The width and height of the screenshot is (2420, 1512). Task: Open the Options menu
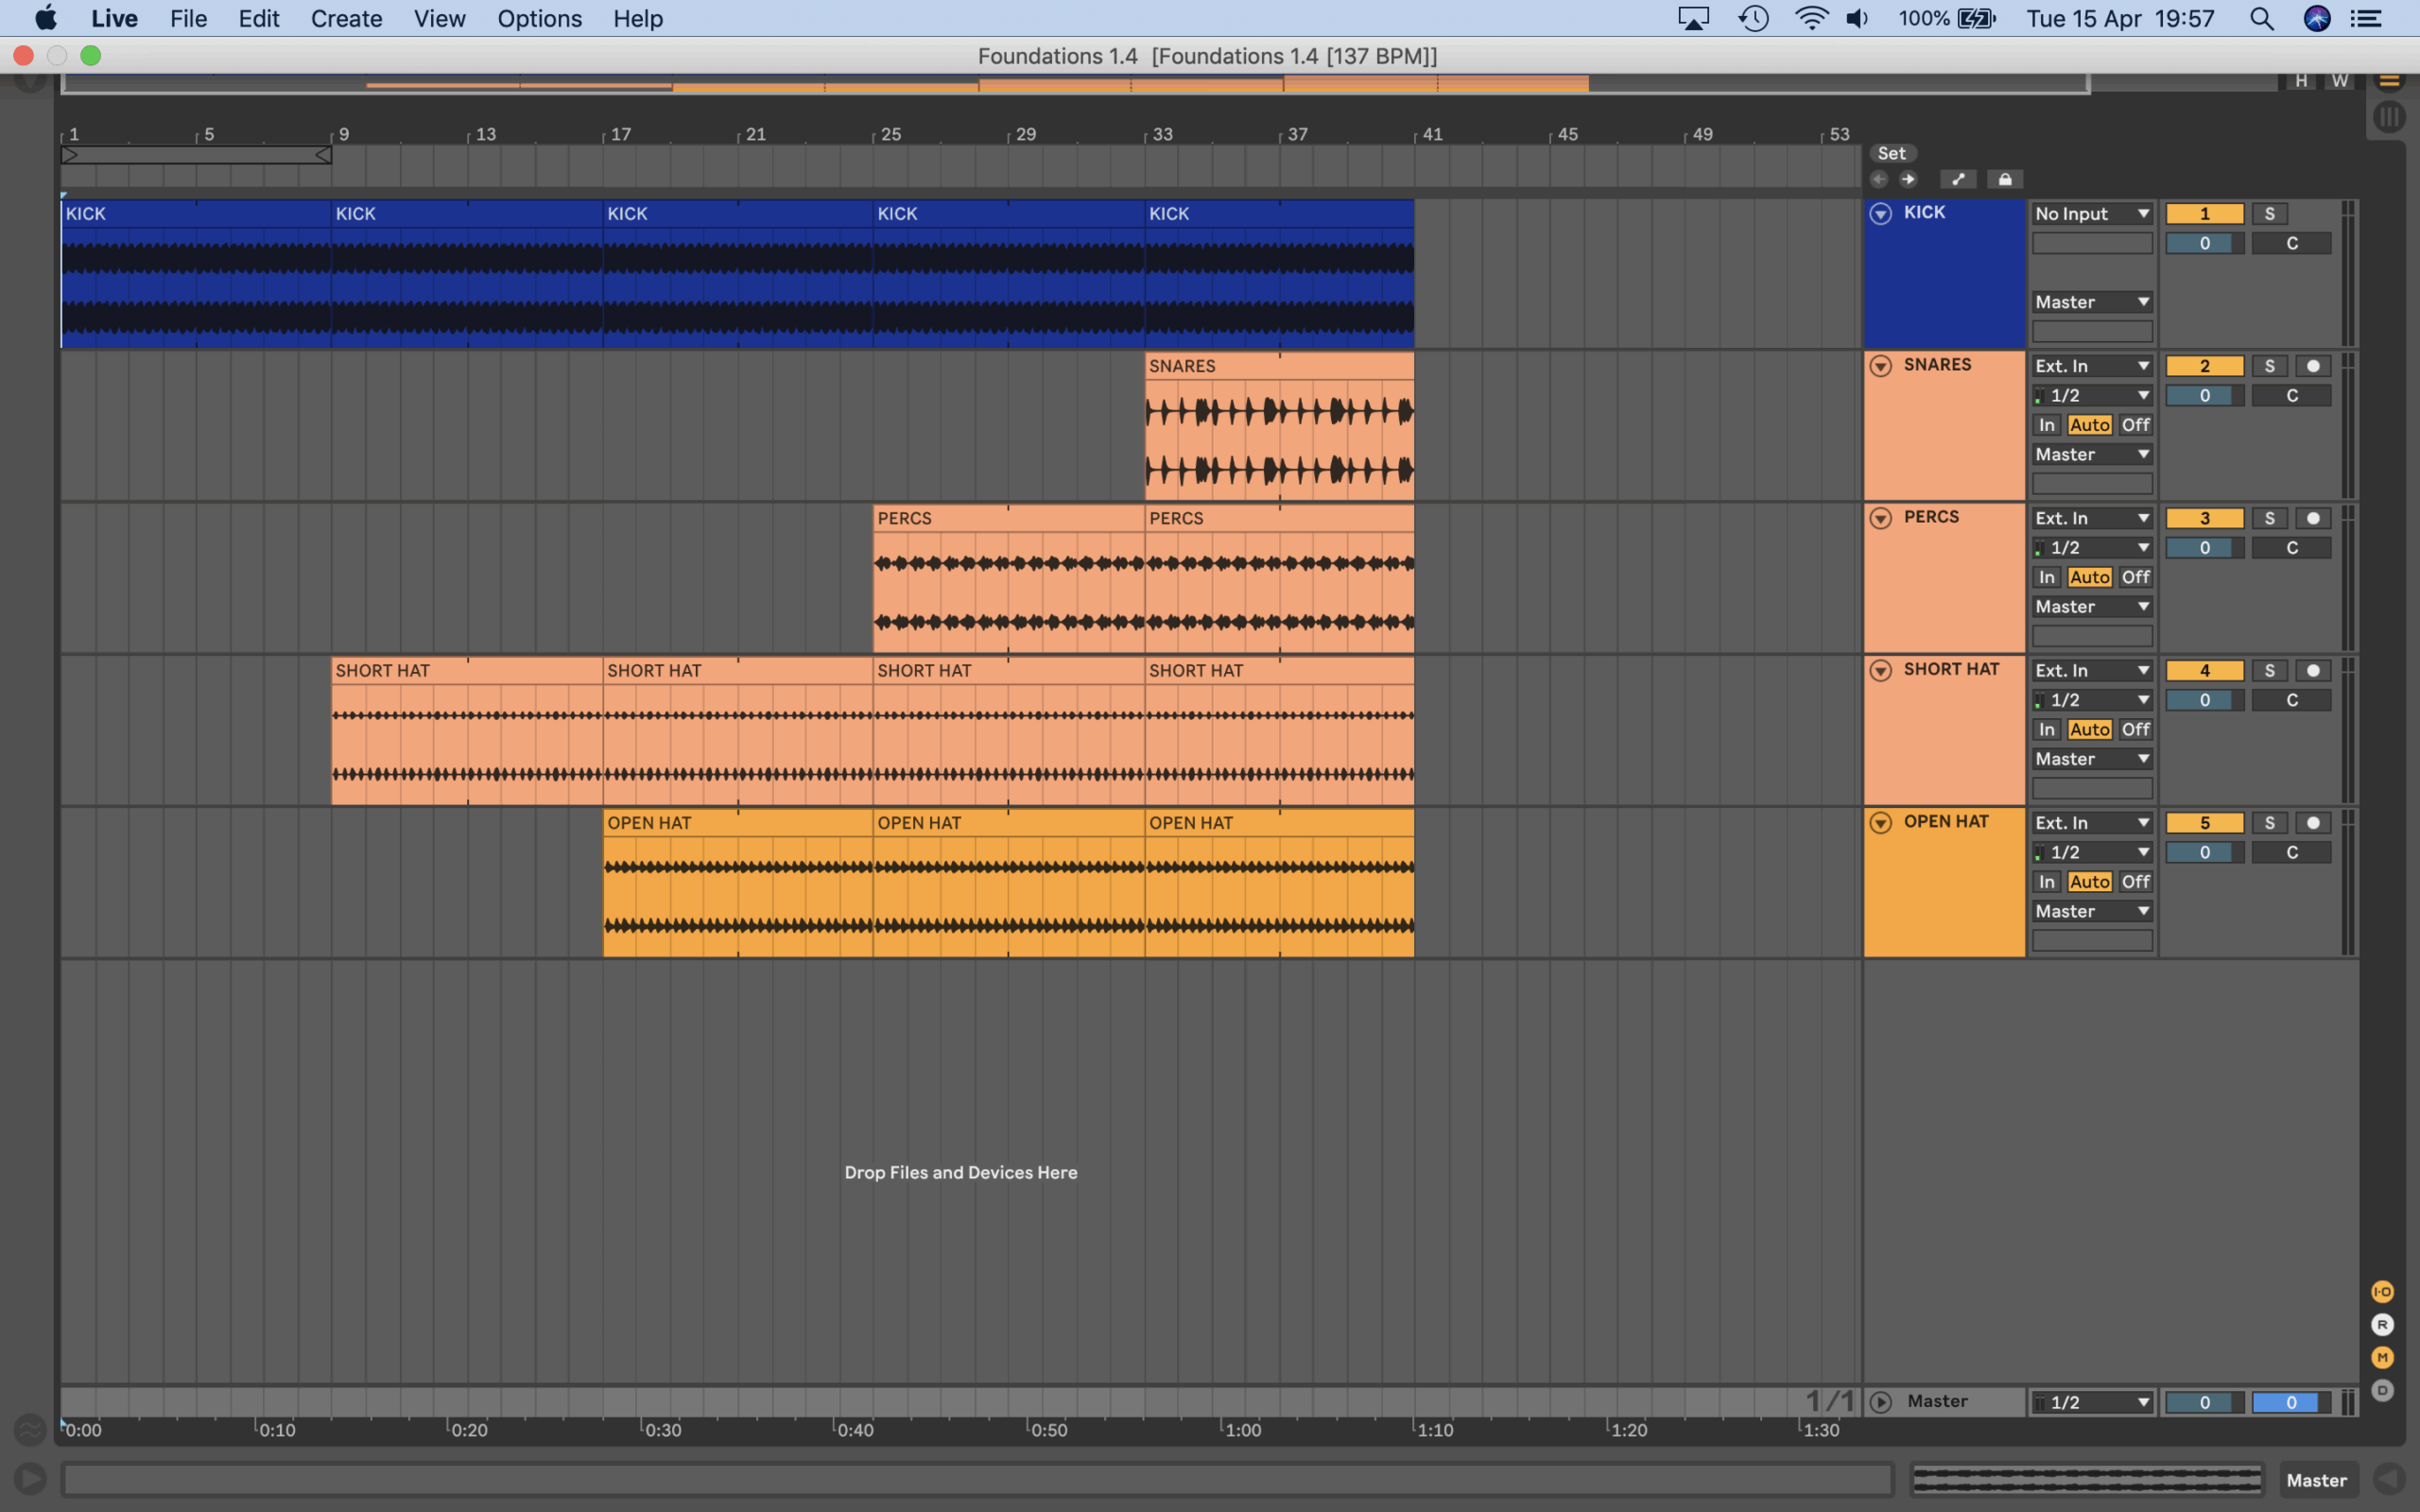click(539, 19)
